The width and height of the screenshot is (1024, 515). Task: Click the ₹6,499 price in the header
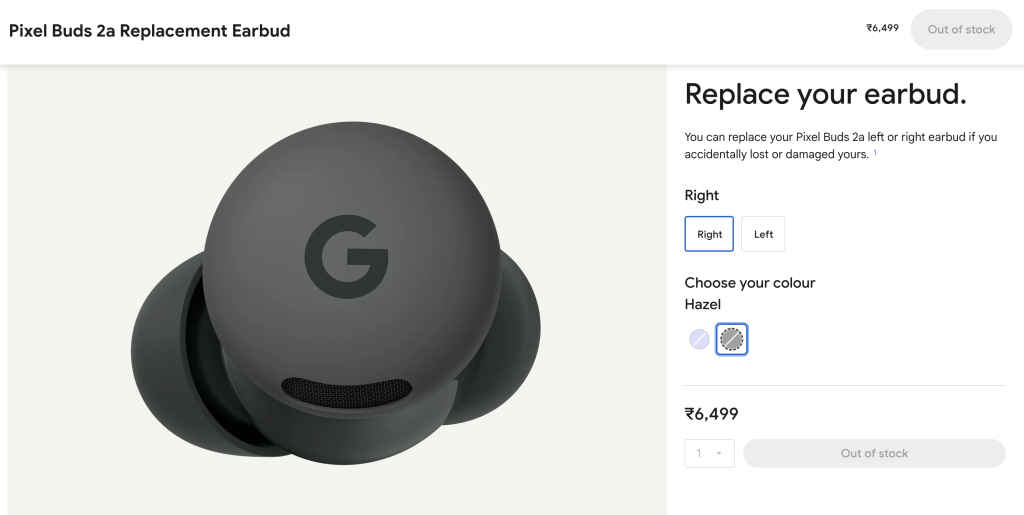(x=882, y=28)
